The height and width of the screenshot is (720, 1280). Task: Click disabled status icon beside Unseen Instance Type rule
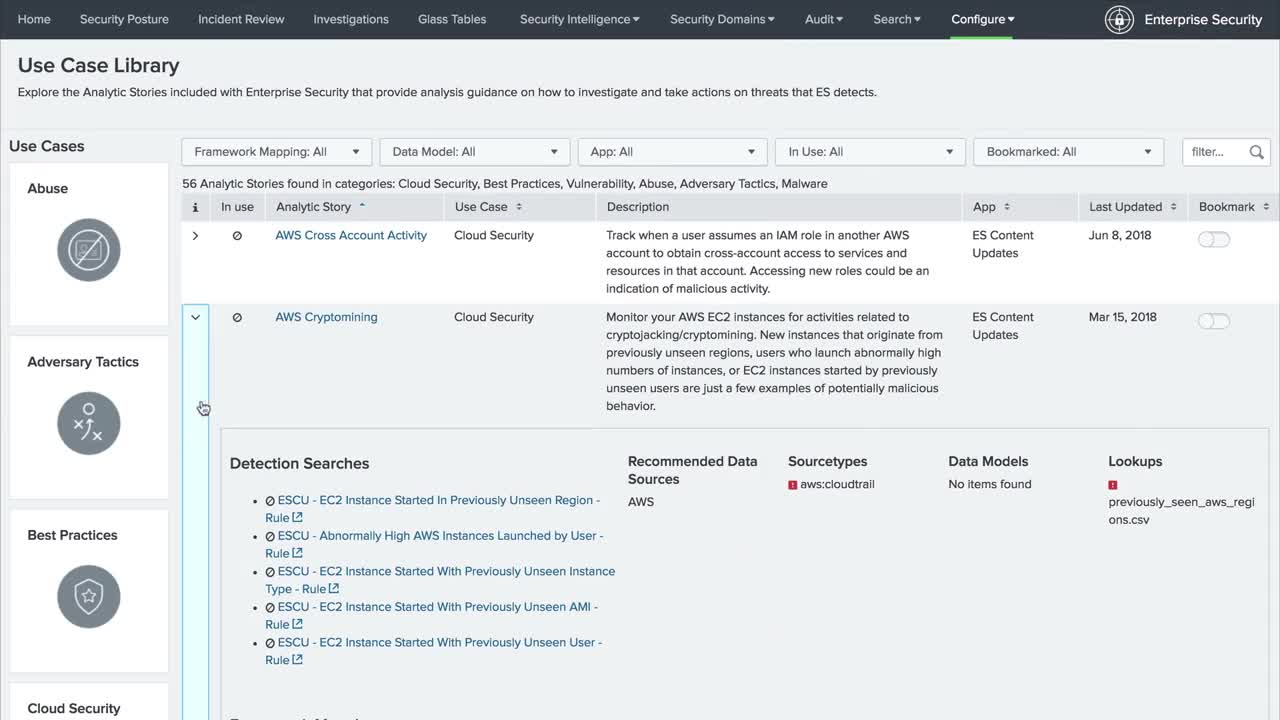[270, 572]
